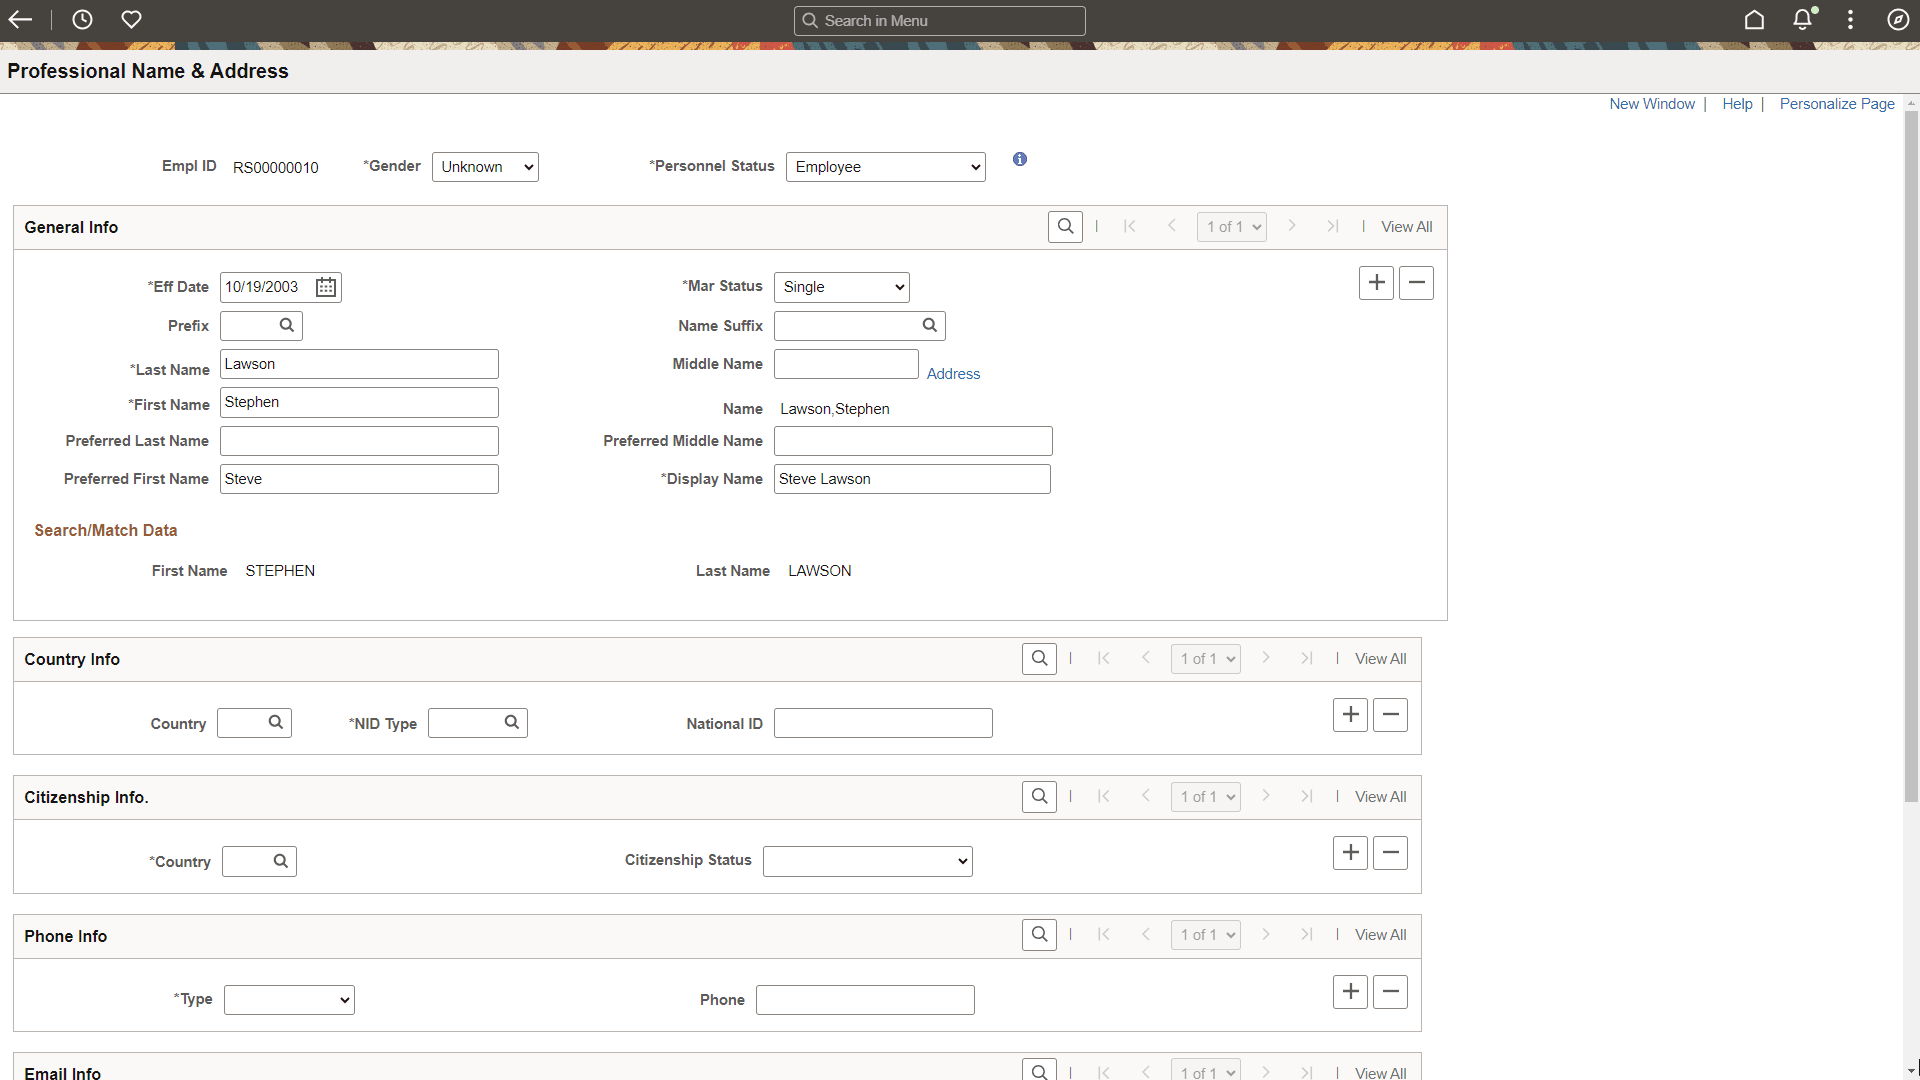The width and height of the screenshot is (1920, 1080).
Task: Click the info icon near Personnel Status
Action: [1019, 159]
